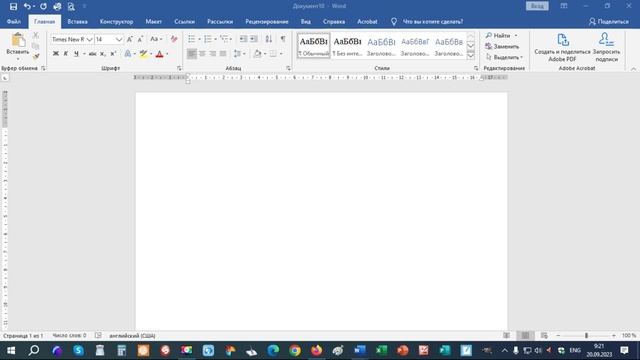Click the red font color button
The height and width of the screenshot is (360, 640).
point(160,54)
